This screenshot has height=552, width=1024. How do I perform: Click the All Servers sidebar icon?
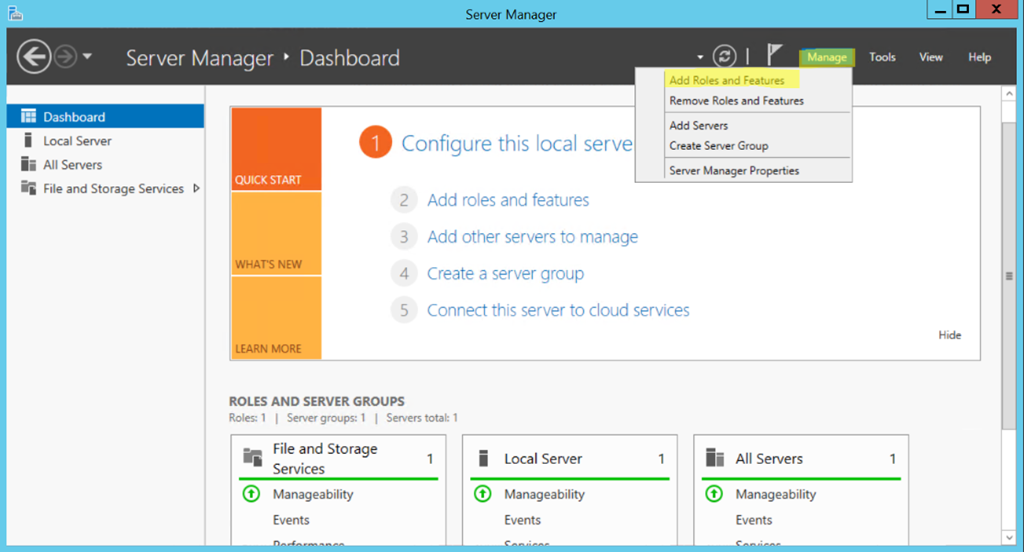(x=28, y=164)
